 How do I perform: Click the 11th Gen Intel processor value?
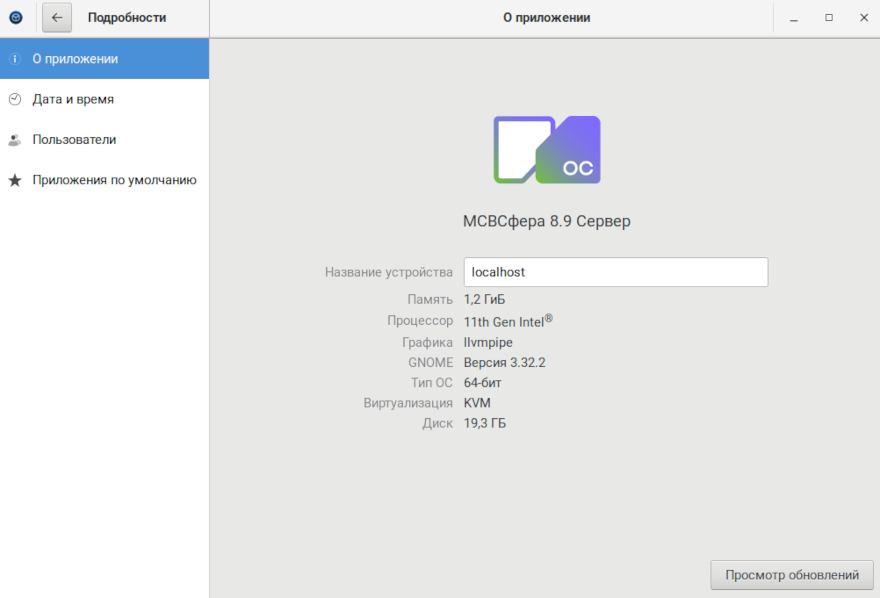tap(508, 321)
